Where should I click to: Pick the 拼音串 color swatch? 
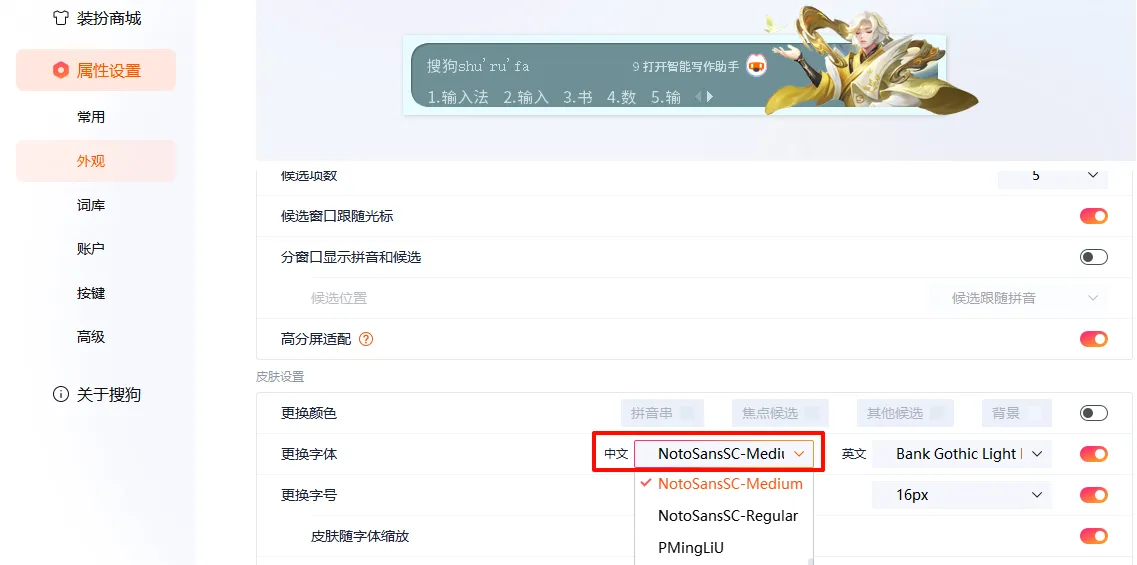663,413
